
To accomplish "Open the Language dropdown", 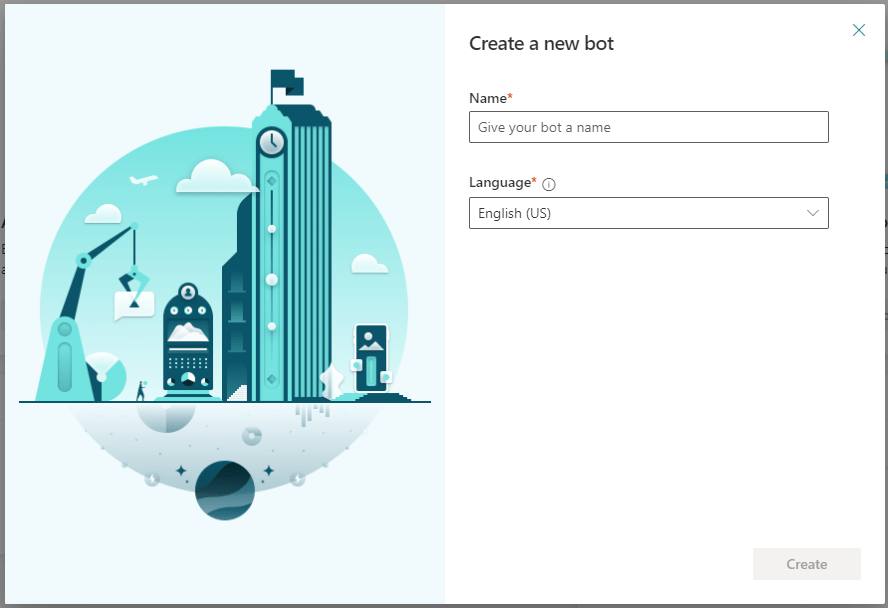I will (x=648, y=213).
